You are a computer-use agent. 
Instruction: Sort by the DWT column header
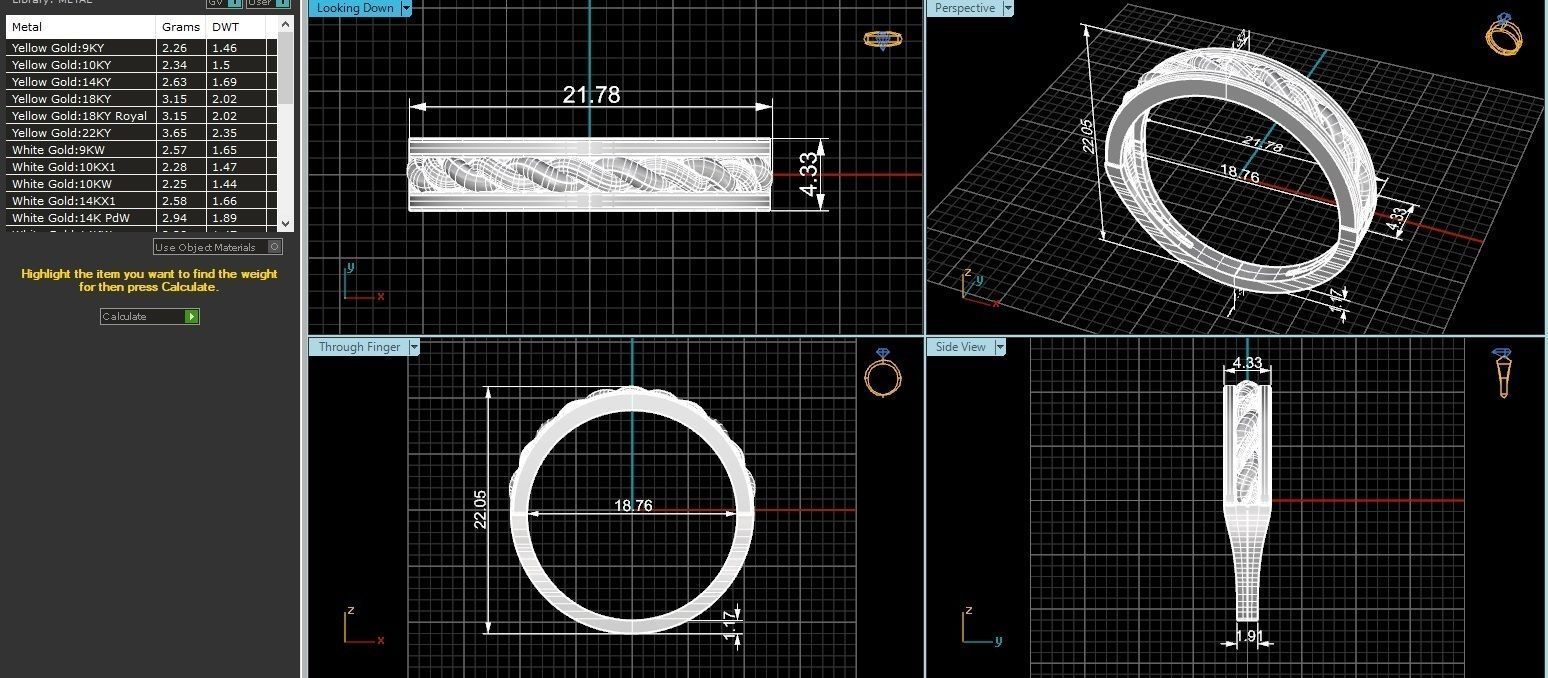pos(236,27)
